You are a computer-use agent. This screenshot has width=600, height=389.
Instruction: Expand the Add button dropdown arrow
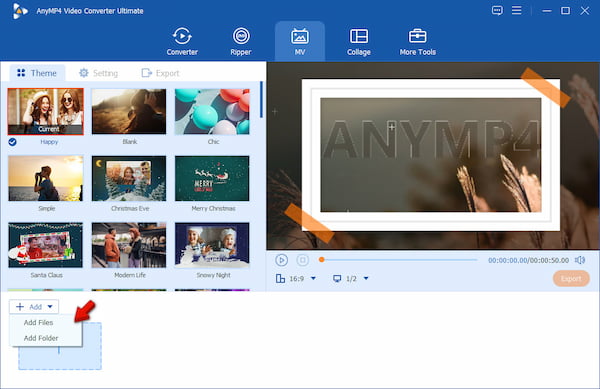click(x=50, y=307)
